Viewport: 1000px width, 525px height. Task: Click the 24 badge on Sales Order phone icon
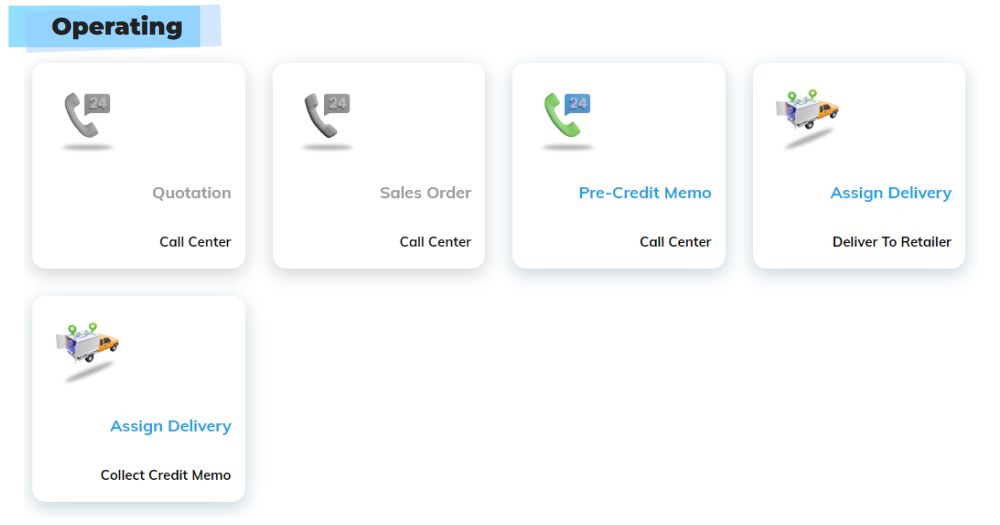pos(337,103)
